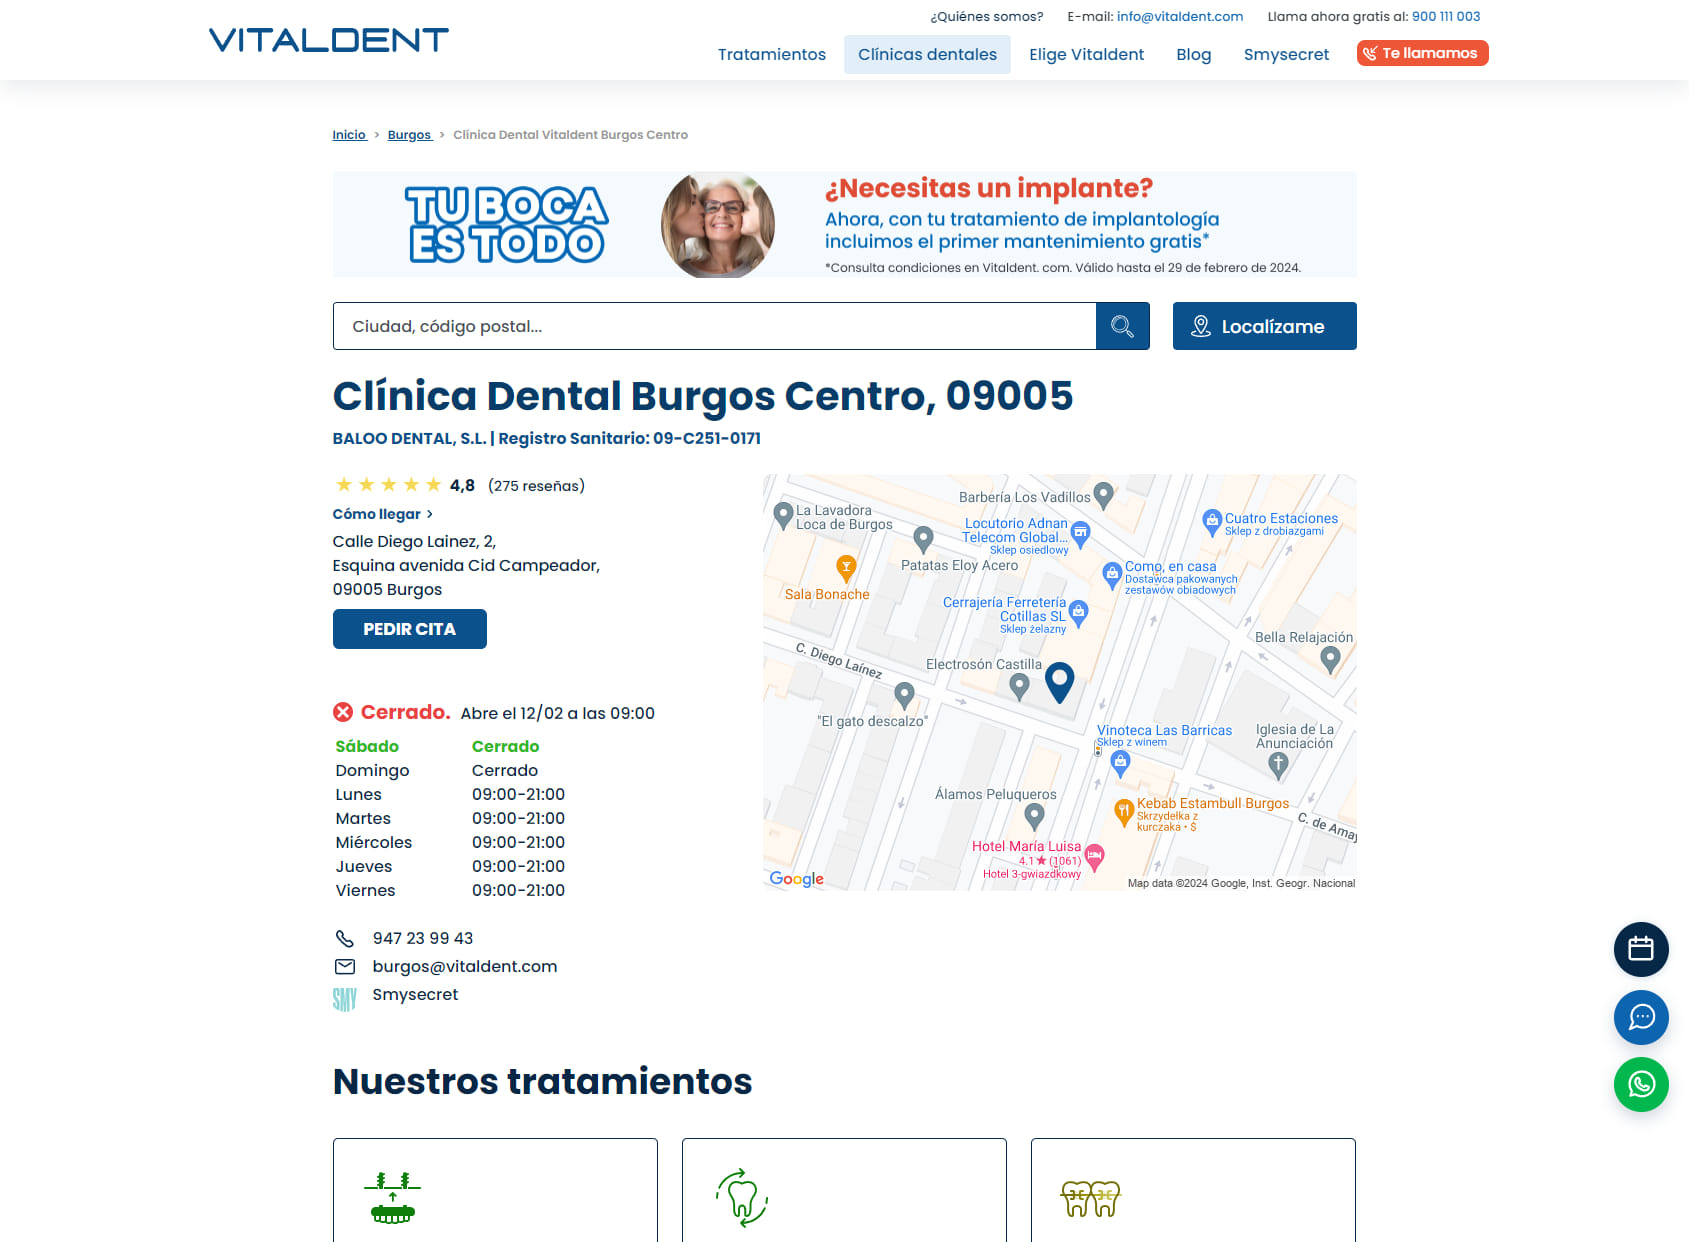
Task: Click the five-star rating stars
Action: [388, 485]
